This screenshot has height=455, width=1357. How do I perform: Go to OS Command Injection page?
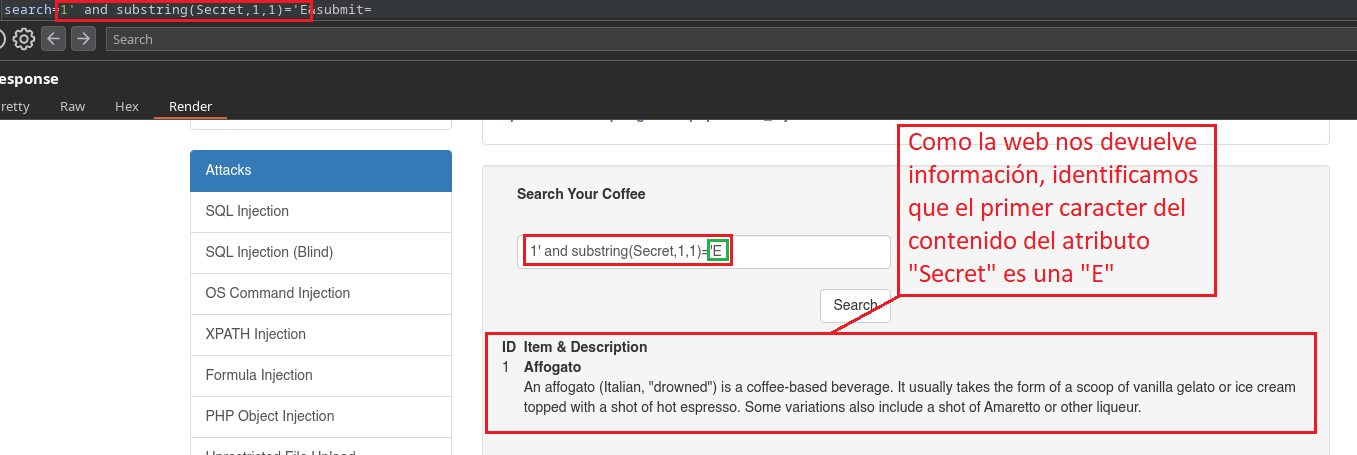click(277, 293)
